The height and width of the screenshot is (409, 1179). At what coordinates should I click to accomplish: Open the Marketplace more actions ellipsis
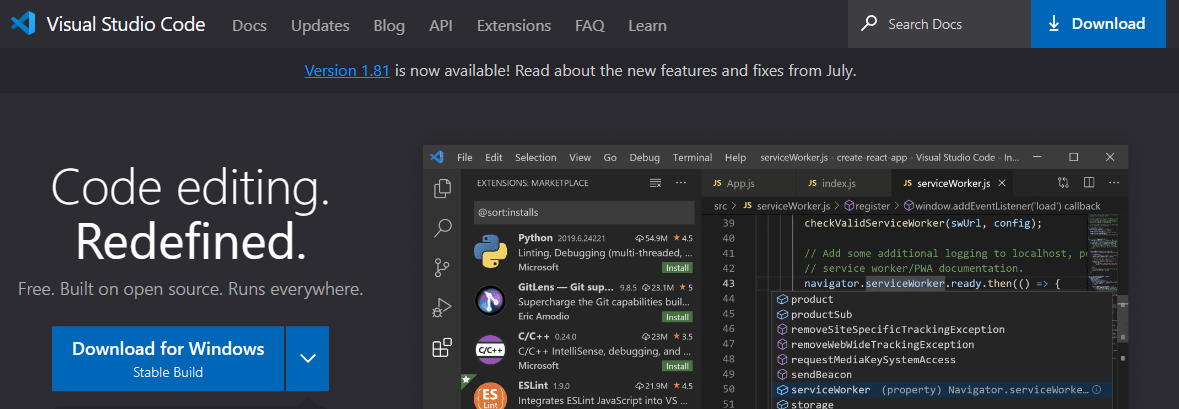(x=681, y=183)
